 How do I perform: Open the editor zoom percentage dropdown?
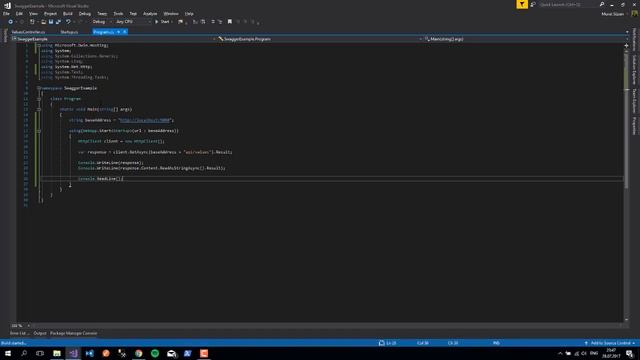tap(20, 326)
